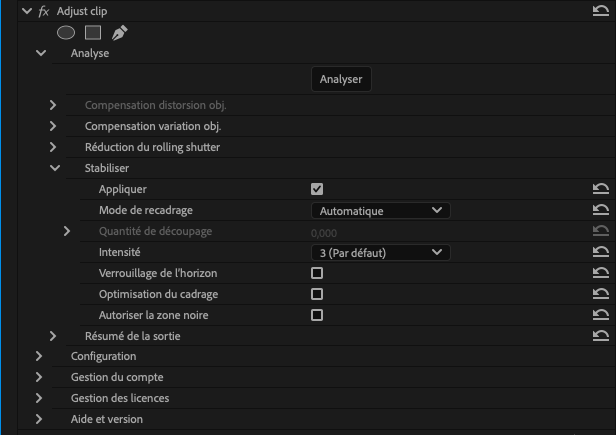Screen dimensions: 616x435
Task: Open the Mode de recadrage dropdown
Action: [x=380, y=210]
